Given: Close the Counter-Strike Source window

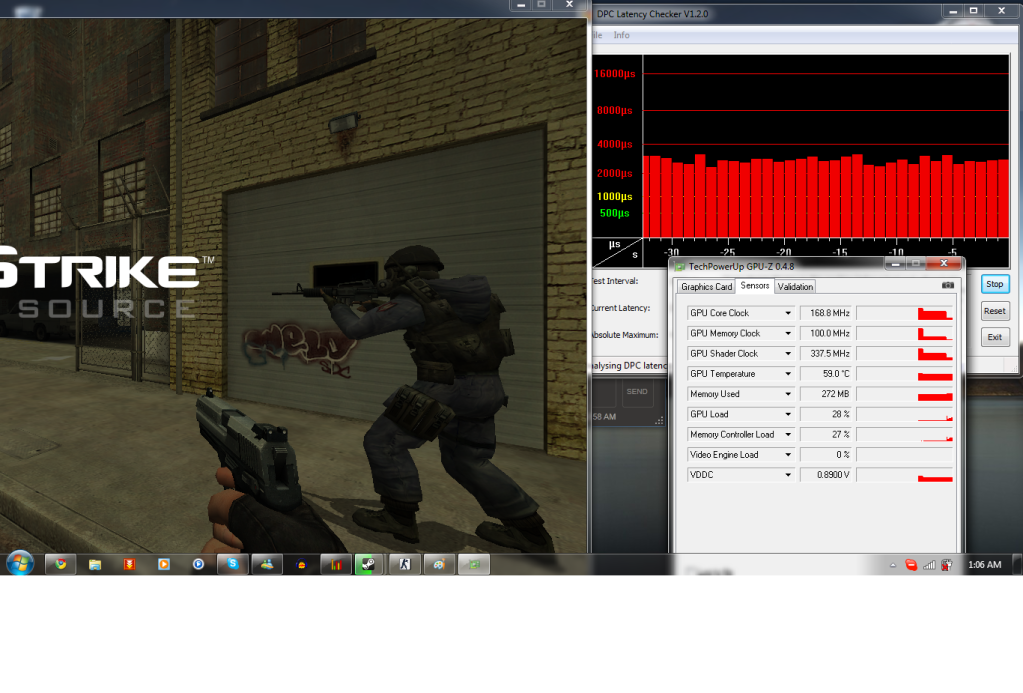Looking at the screenshot, I should point(569,5).
